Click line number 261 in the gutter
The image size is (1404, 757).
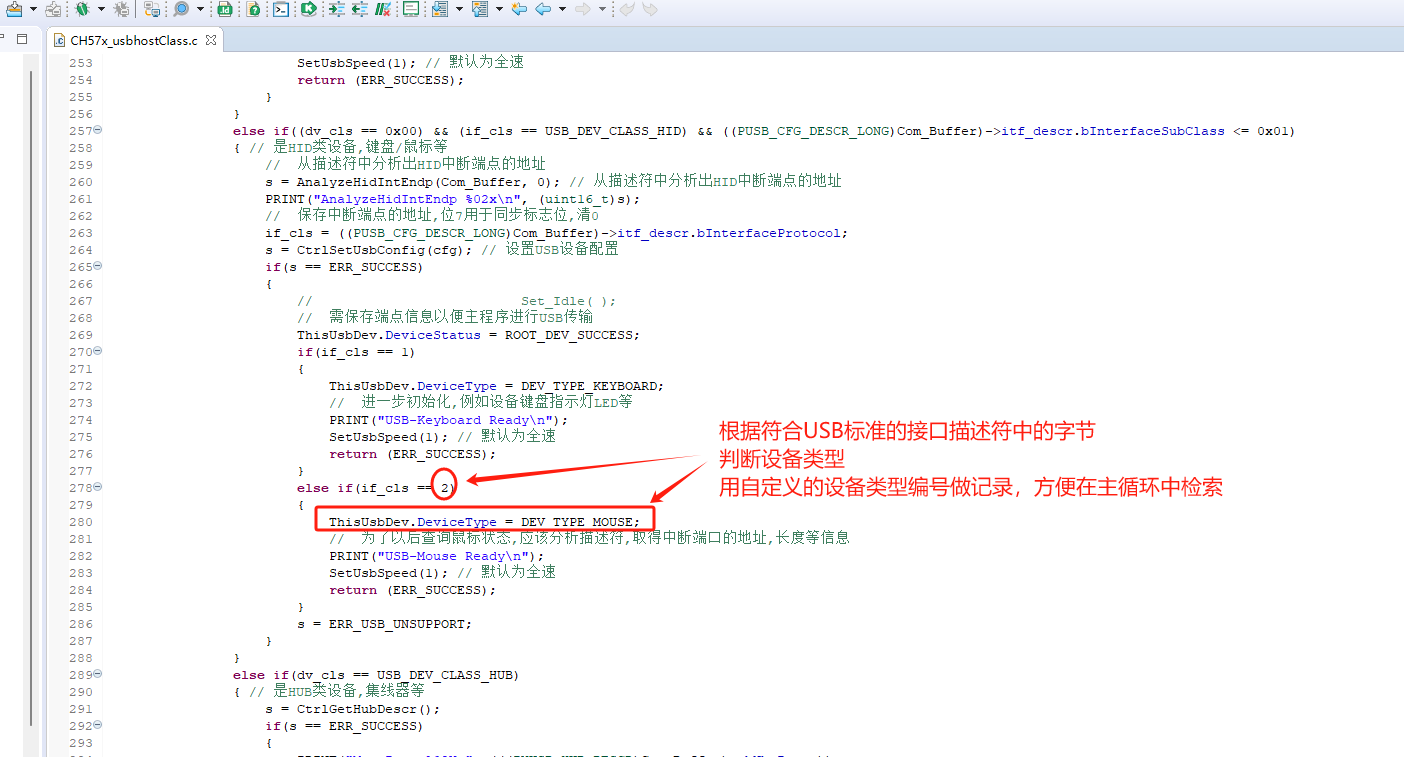tap(81, 198)
